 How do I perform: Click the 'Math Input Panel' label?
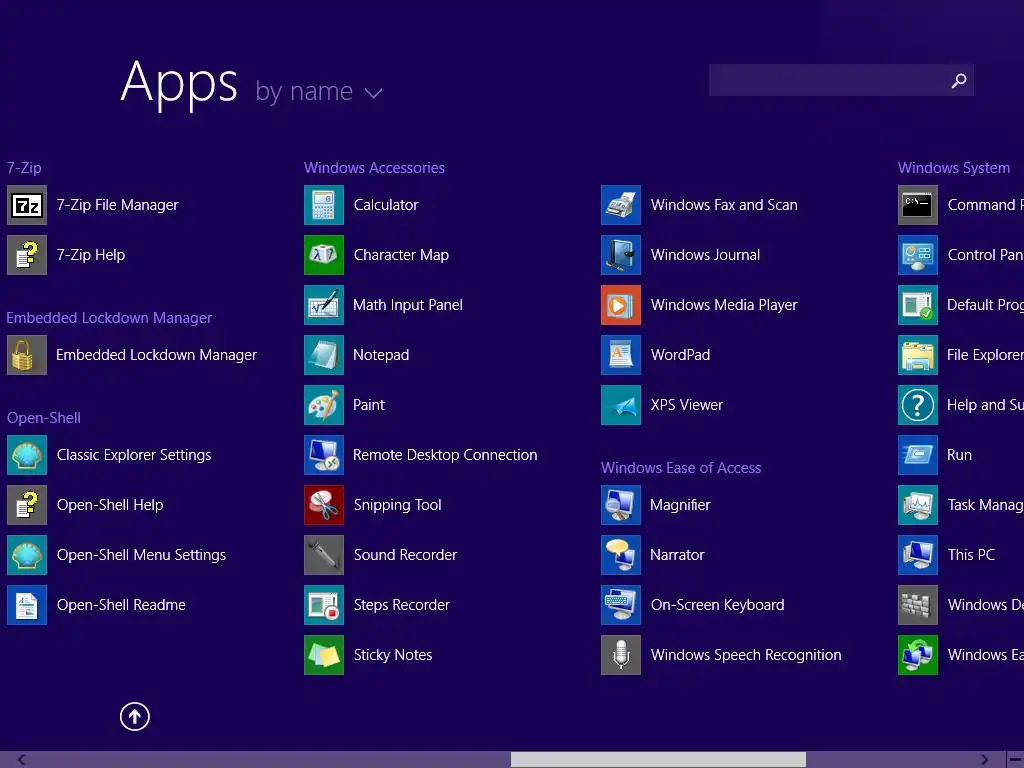click(408, 305)
